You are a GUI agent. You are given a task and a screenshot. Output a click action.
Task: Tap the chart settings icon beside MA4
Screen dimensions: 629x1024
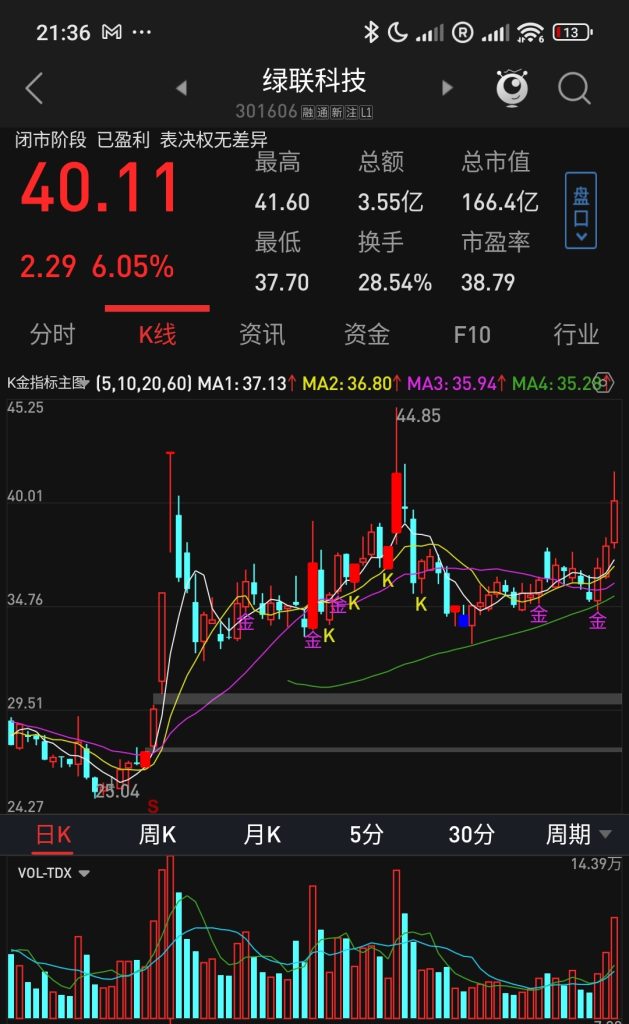[x=605, y=383]
